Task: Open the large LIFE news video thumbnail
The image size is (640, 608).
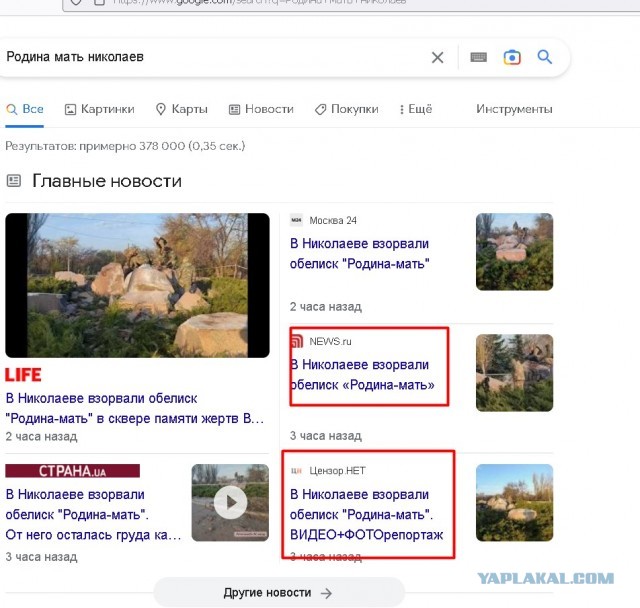Action: point(137,285)
